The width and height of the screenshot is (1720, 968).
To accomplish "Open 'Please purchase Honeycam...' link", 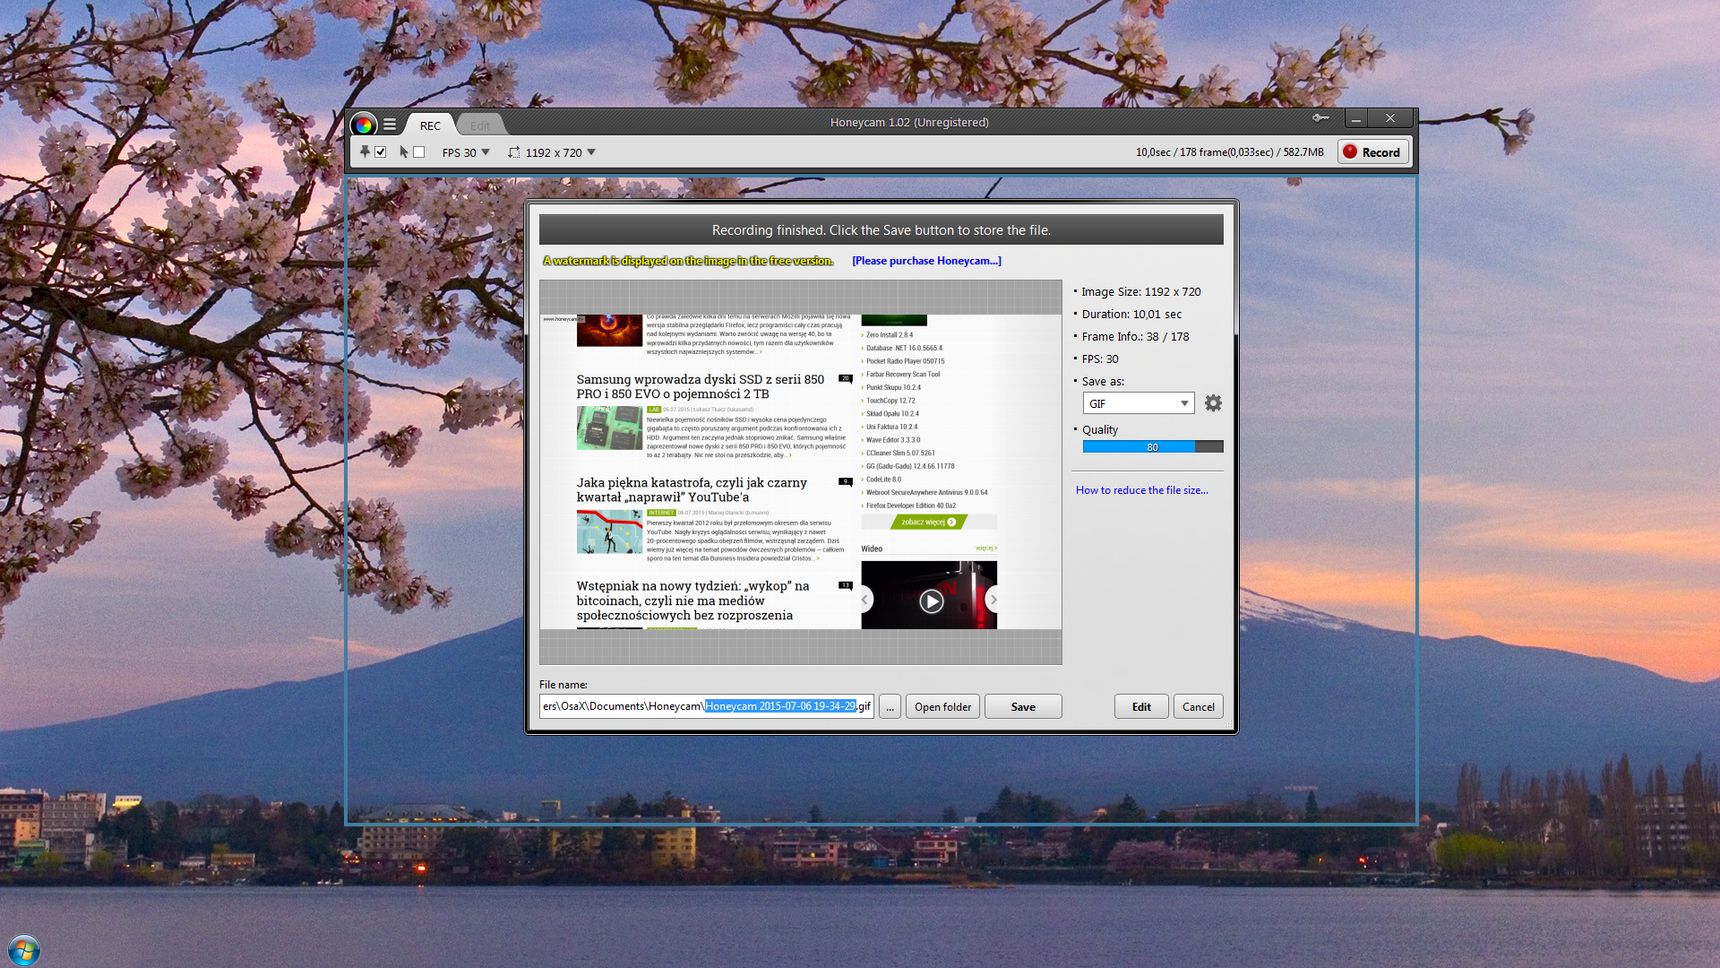I will (926, 261).
